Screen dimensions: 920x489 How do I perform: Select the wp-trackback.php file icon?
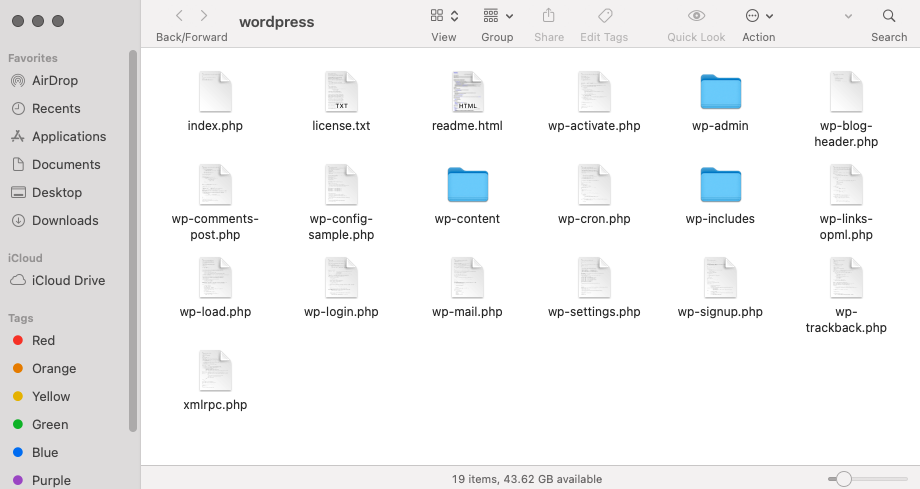[x=846, y=278]
